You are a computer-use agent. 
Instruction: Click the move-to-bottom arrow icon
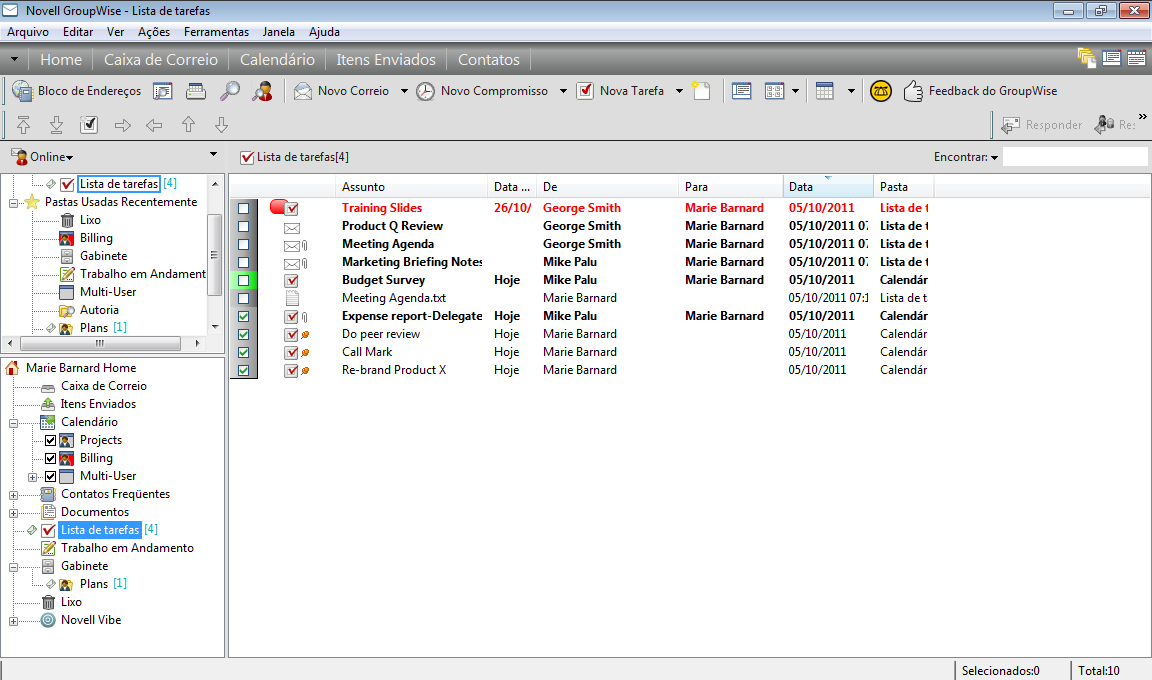point(57,125)
